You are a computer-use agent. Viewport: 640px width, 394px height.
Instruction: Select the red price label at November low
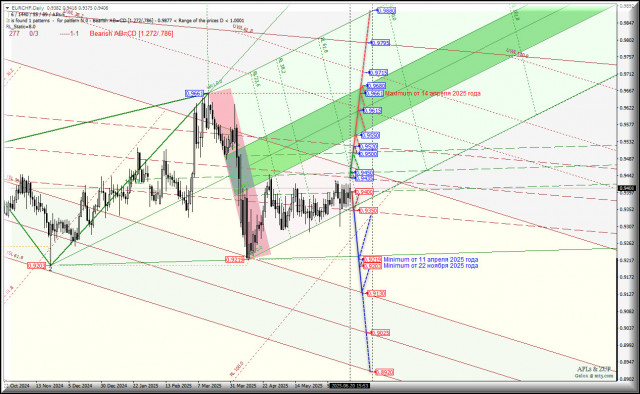point(37,266)
